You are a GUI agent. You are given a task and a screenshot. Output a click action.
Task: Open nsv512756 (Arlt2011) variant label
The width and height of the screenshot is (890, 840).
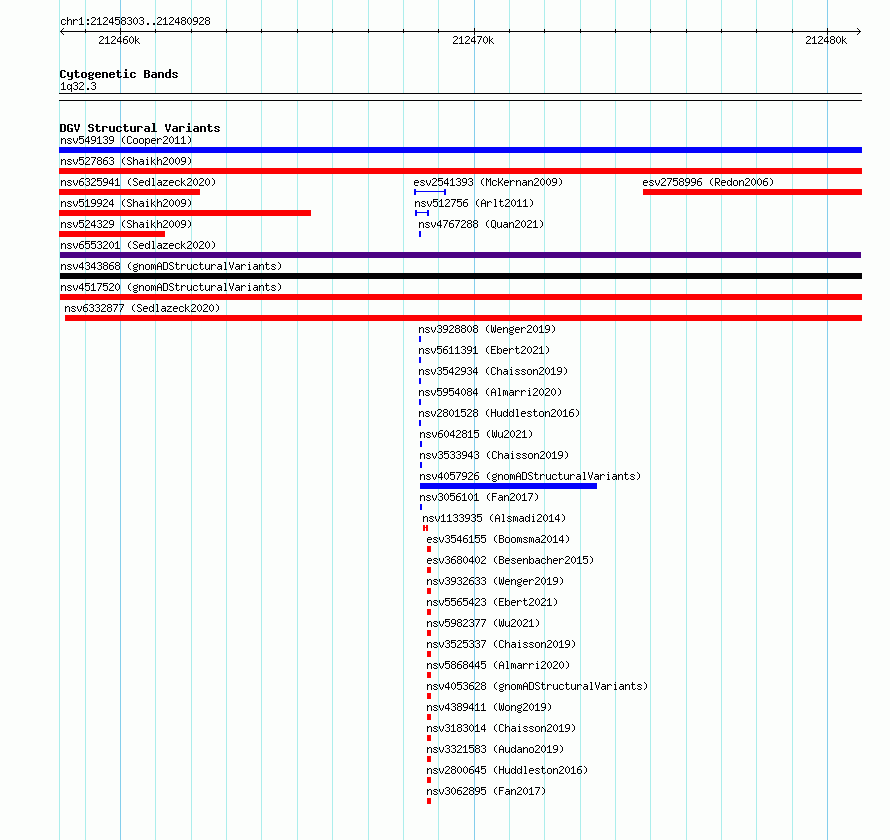(474, 203)
